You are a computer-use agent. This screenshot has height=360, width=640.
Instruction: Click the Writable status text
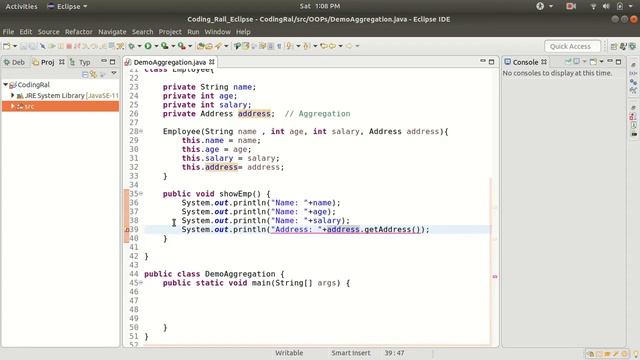[289, 353]
